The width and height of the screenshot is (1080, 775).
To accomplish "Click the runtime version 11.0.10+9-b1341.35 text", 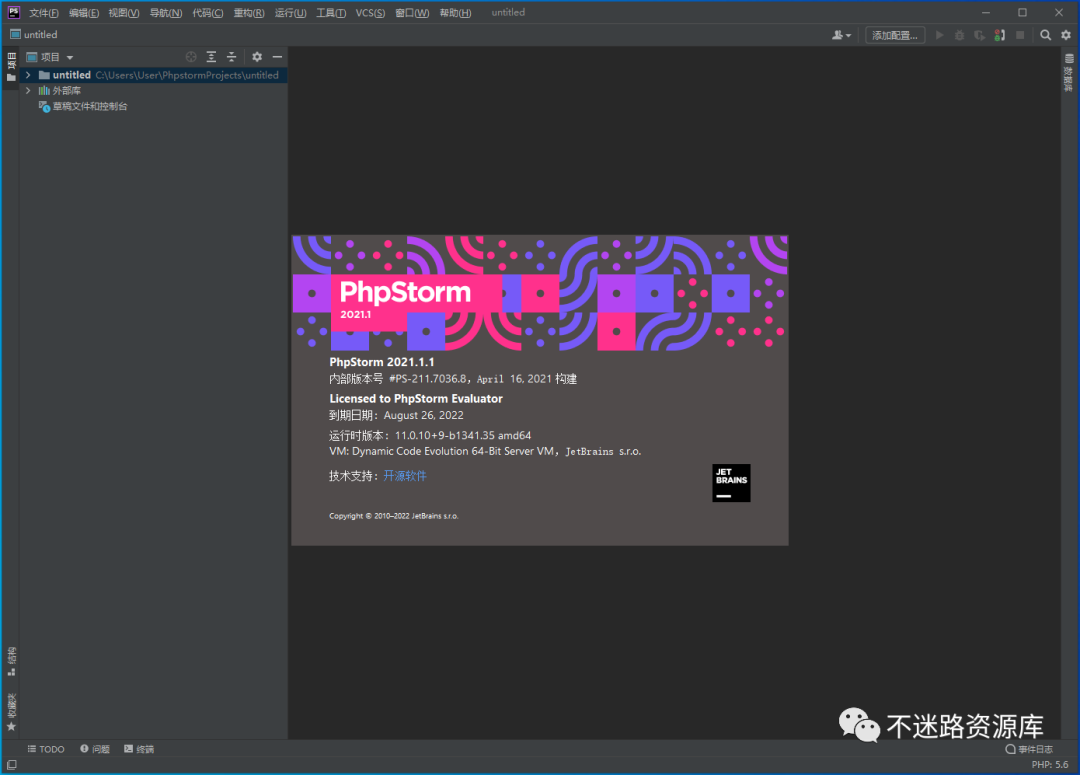I will tap(463, 435).
